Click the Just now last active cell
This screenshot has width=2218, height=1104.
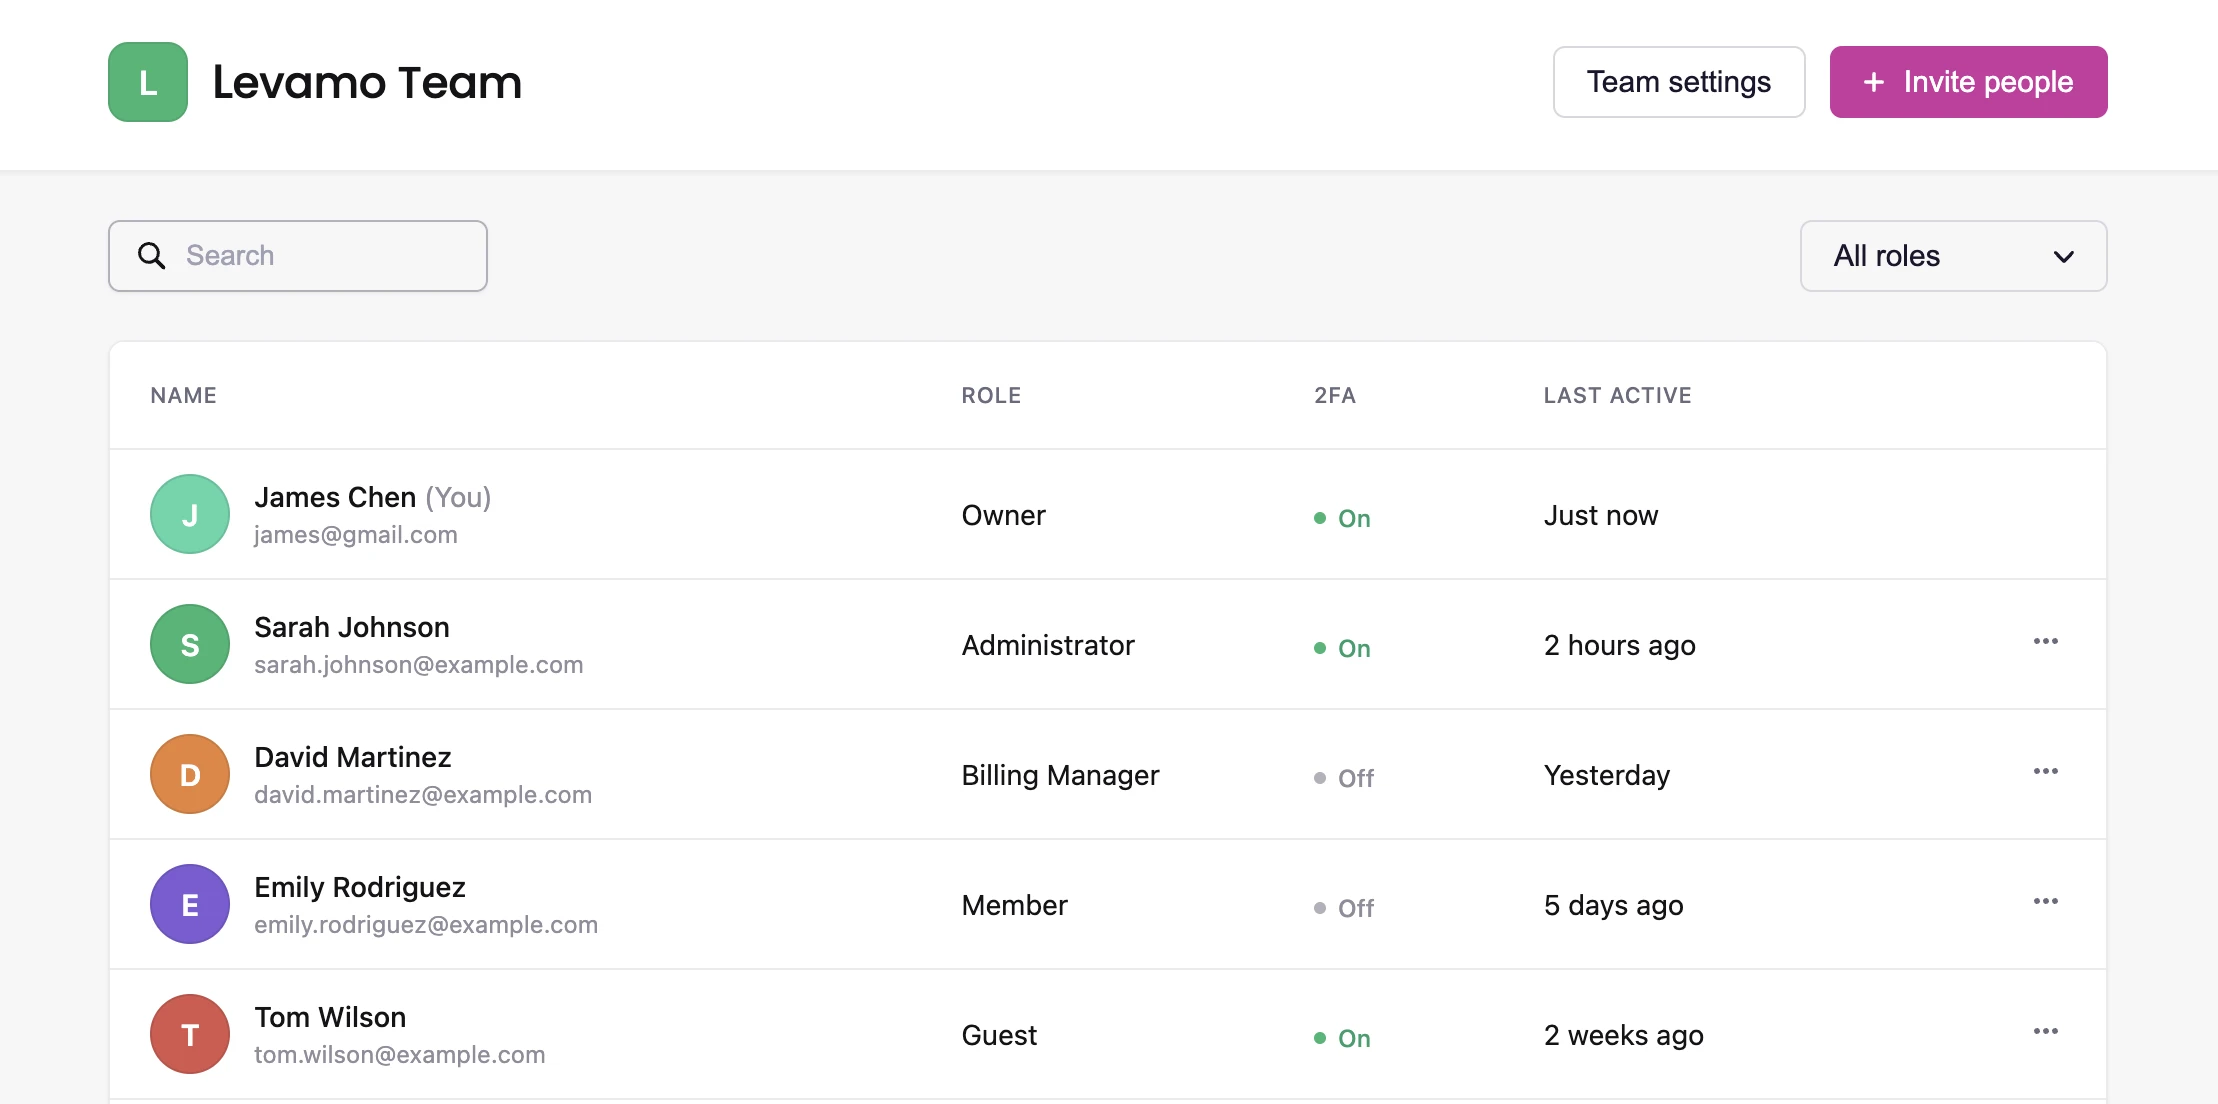tap(1601, 515)
